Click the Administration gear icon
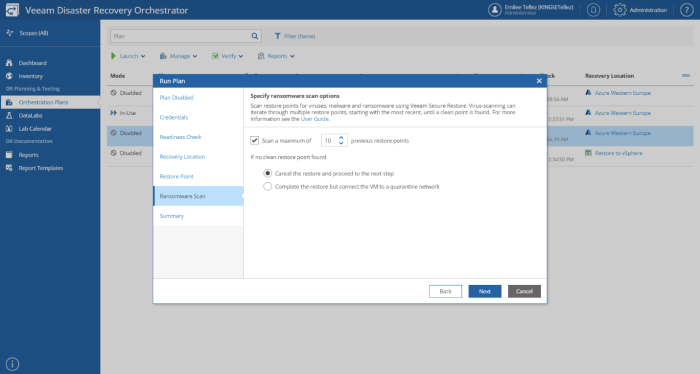 [620, 10]
